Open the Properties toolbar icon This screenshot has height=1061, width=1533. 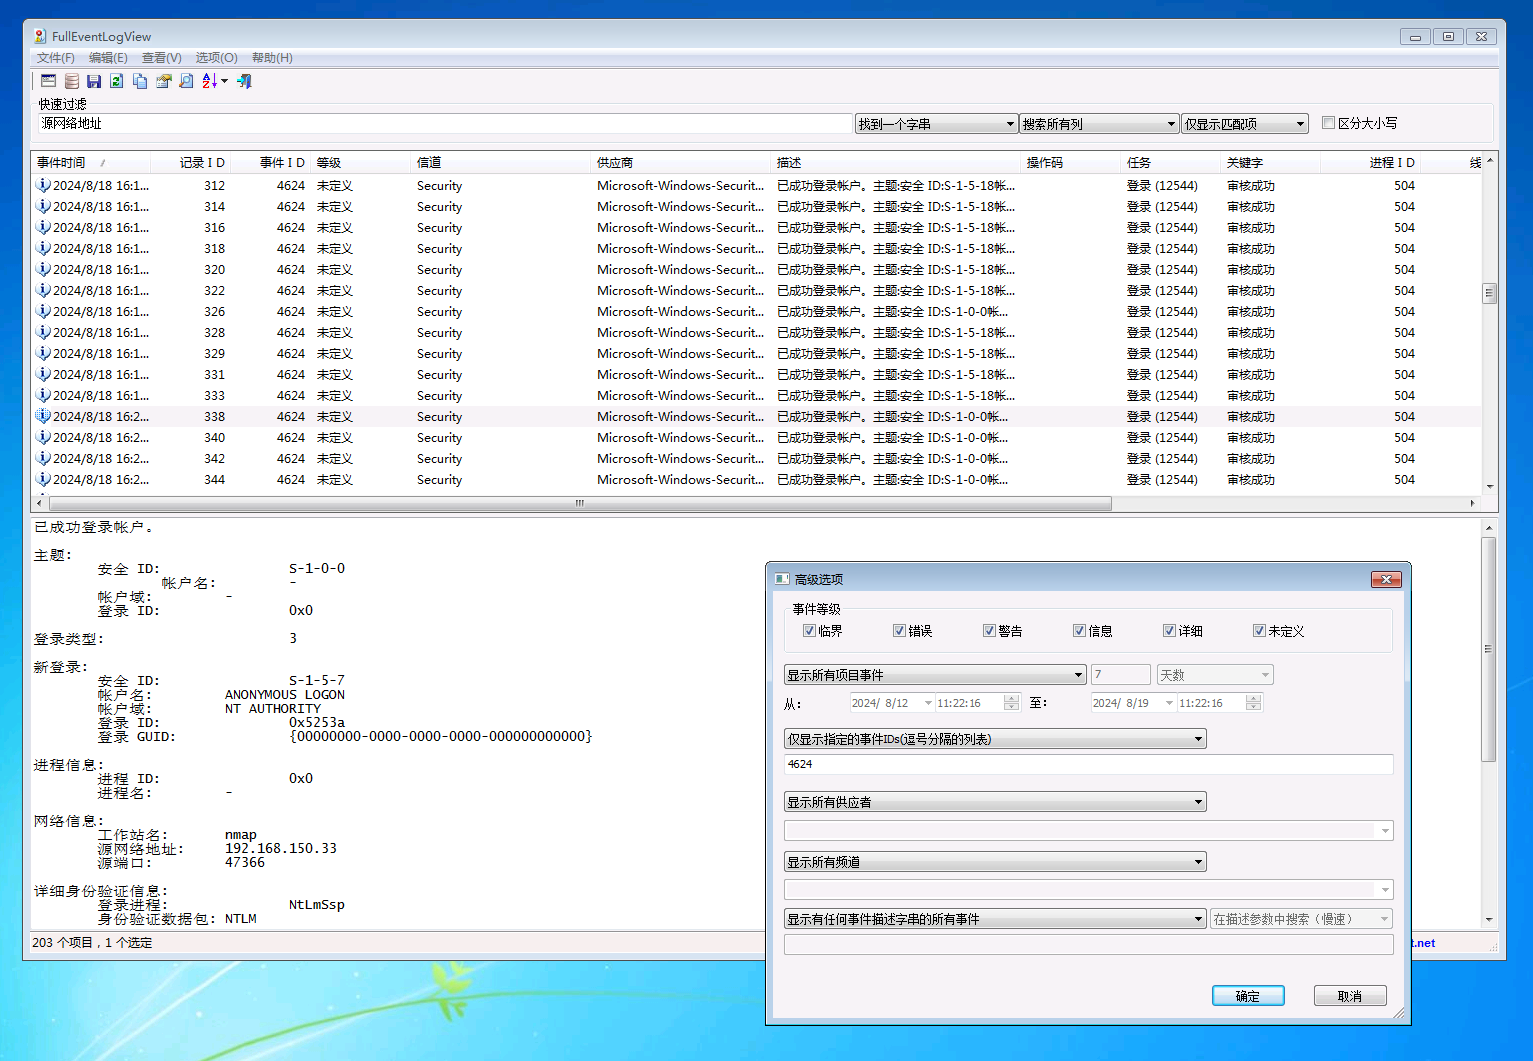click(163, 81)
